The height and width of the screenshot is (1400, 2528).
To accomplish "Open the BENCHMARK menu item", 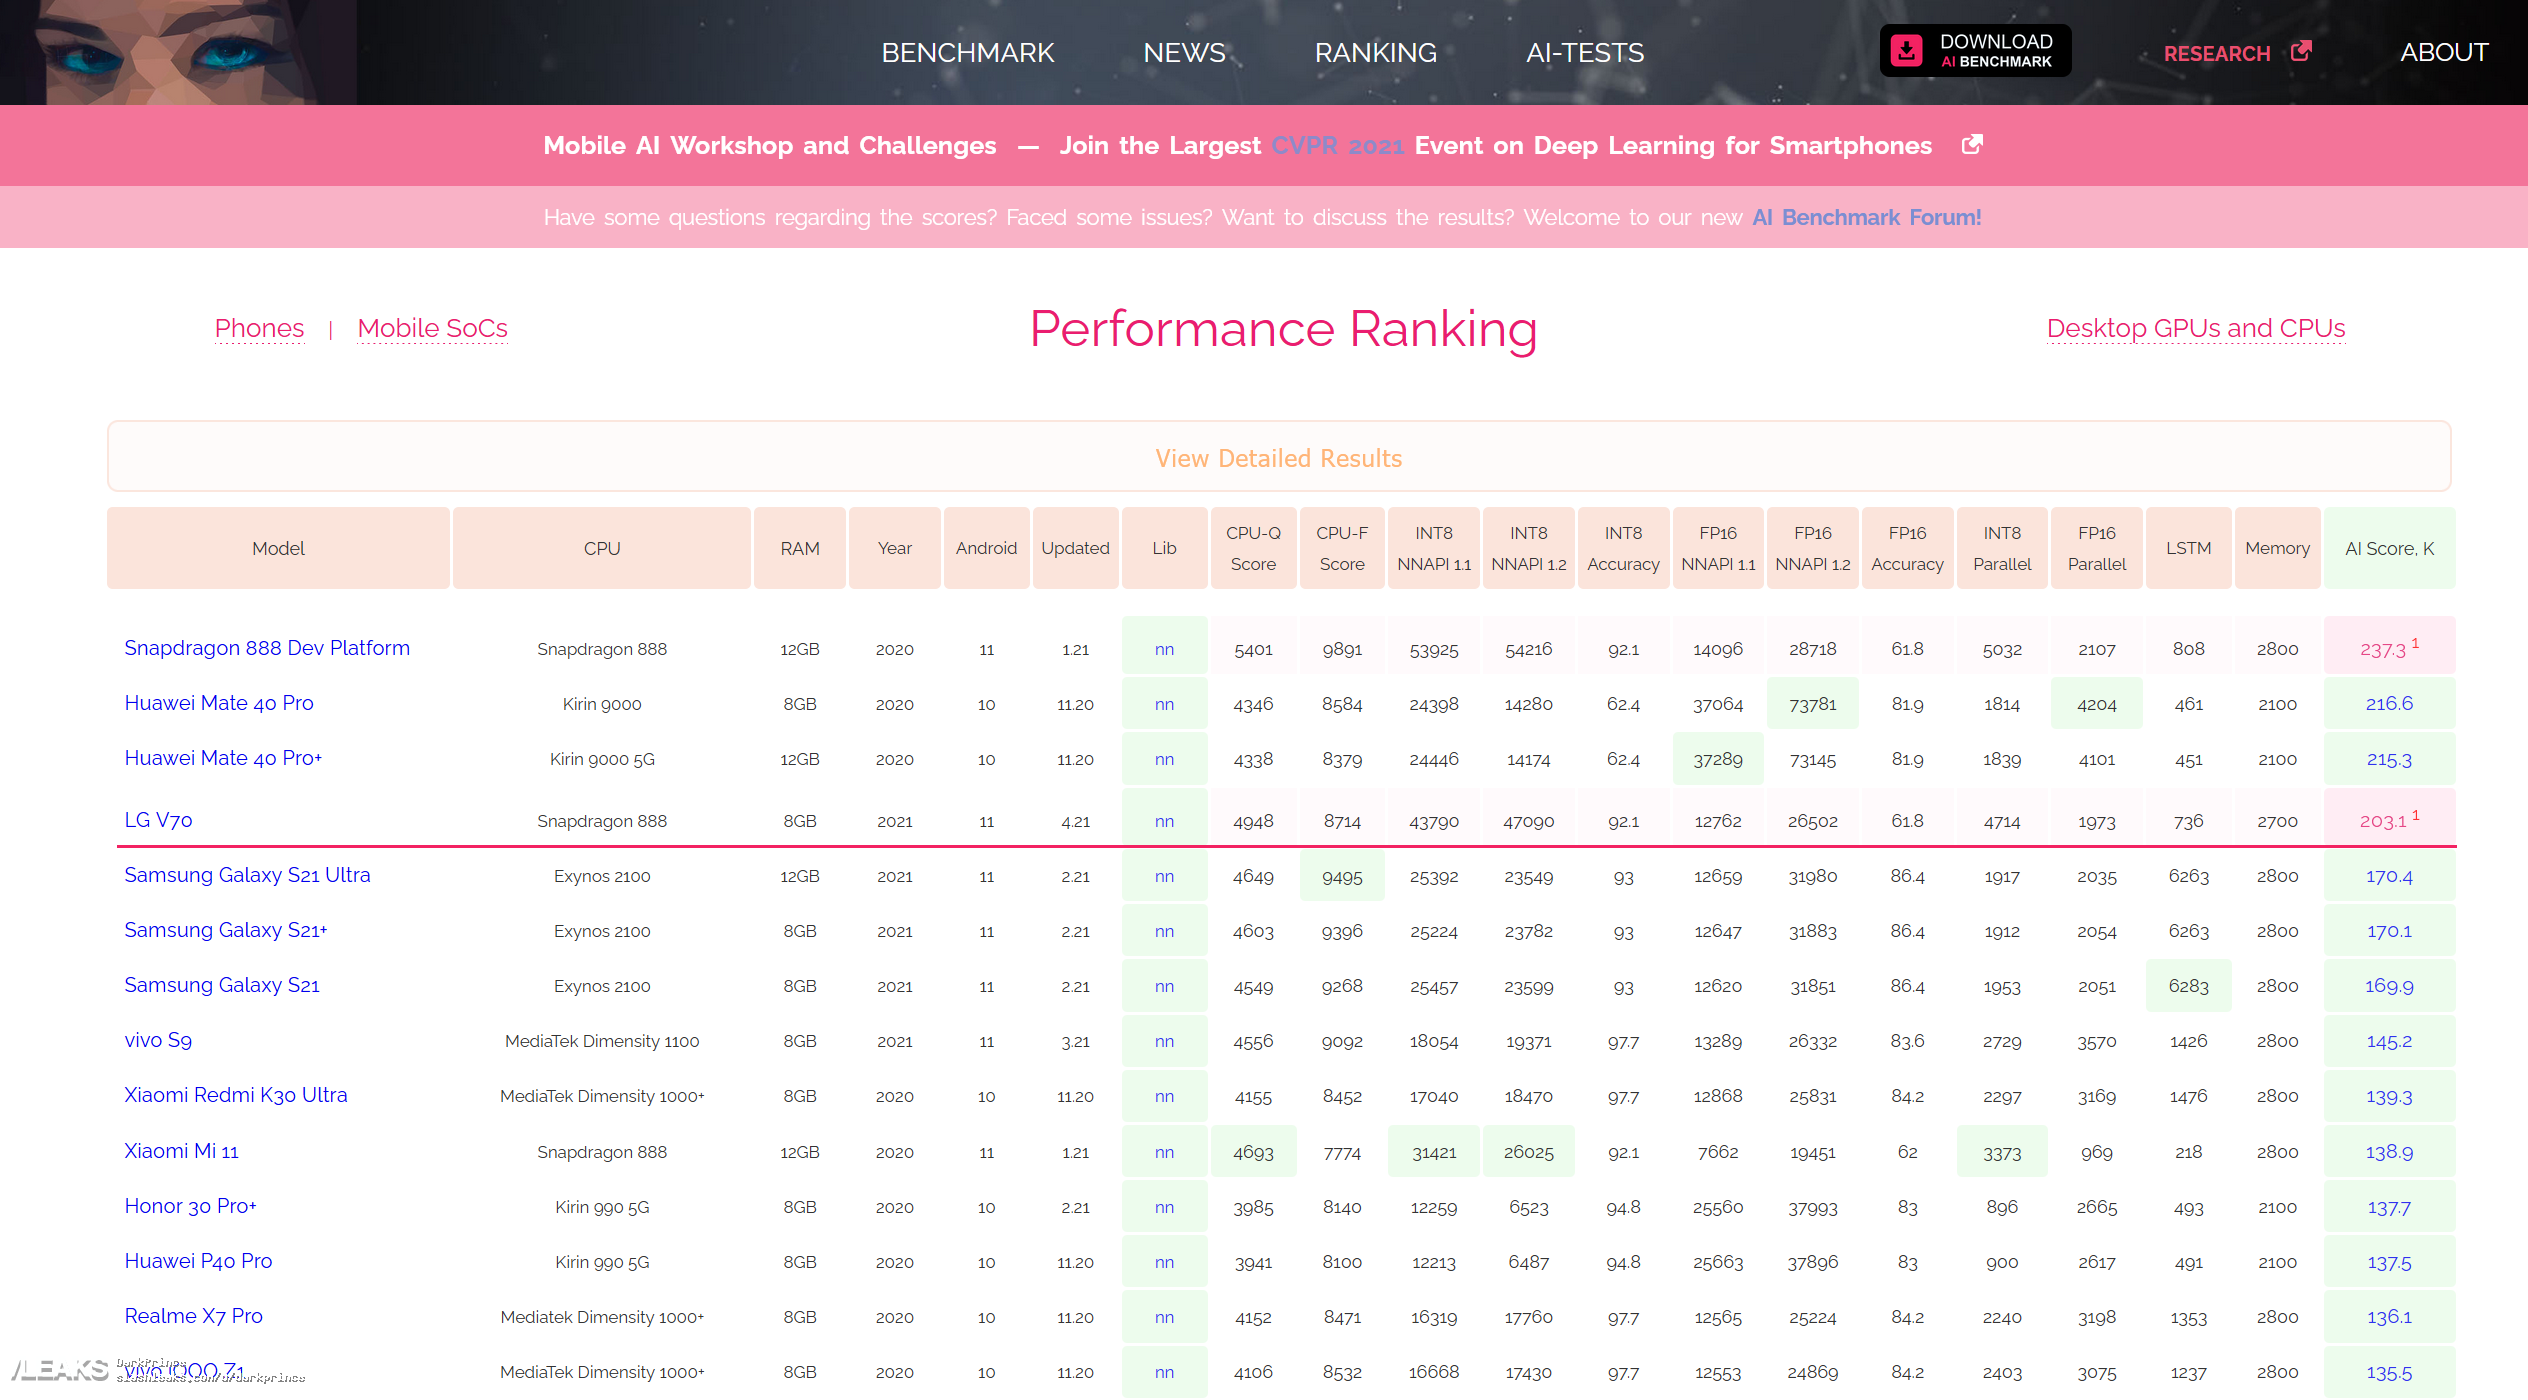I will pos(967,53).
